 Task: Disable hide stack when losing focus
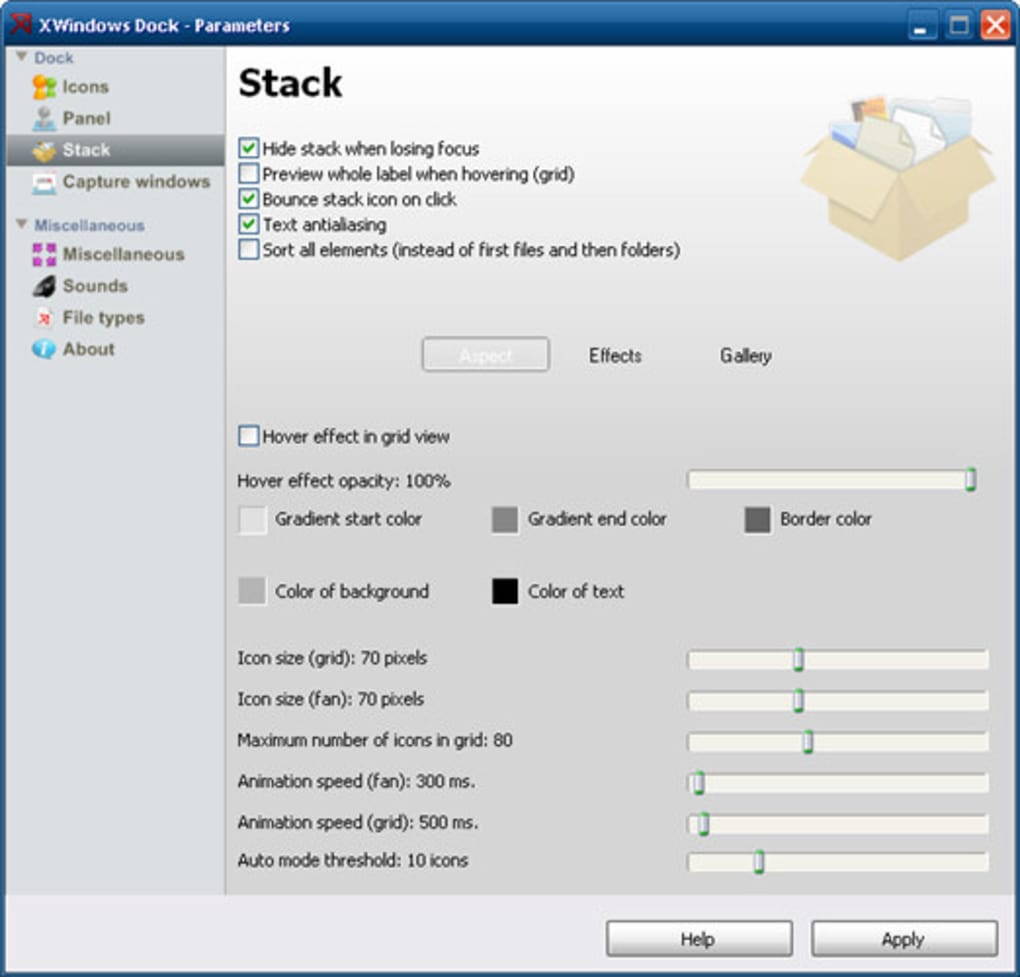[x=246, y=148]
